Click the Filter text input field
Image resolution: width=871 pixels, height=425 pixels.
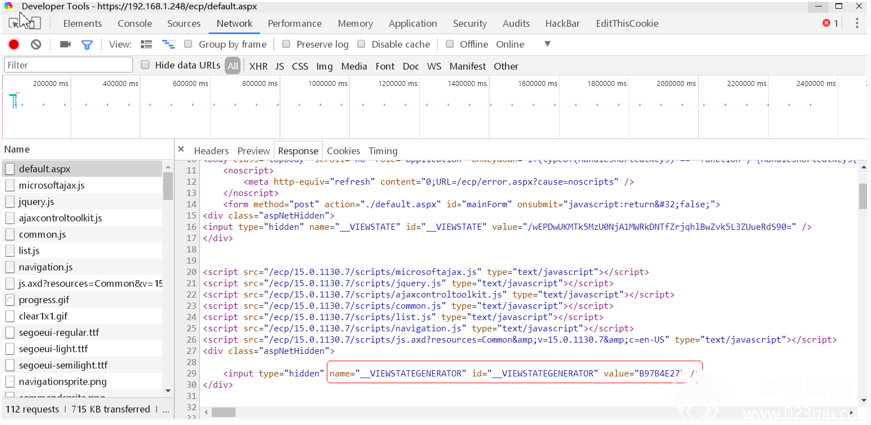tap(69, 65)
